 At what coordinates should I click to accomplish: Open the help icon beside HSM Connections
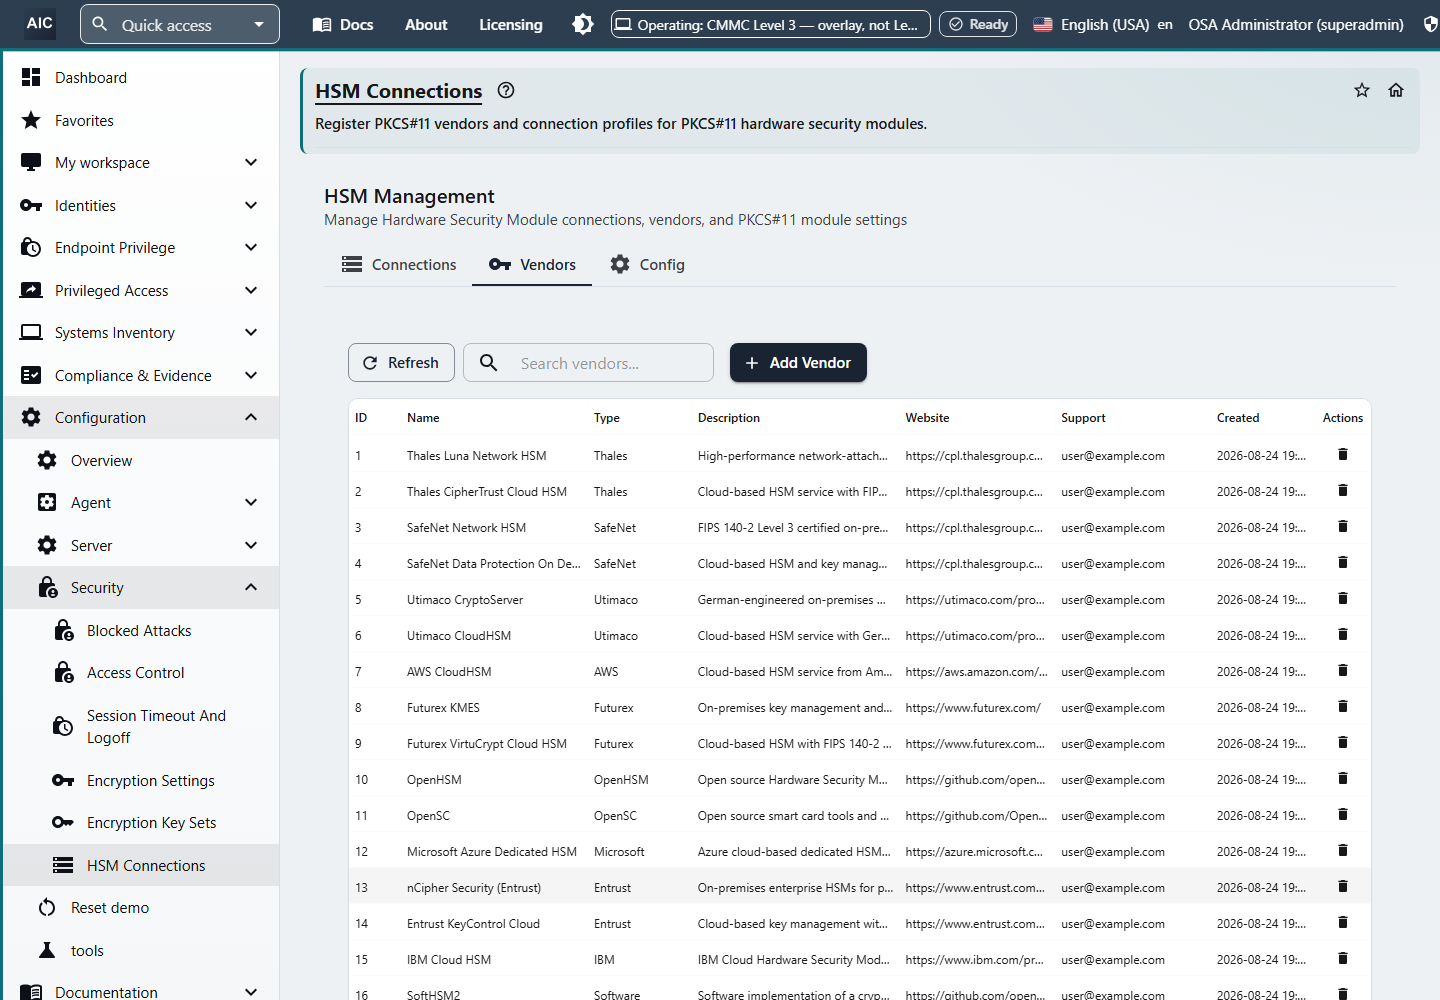point(506,90)
